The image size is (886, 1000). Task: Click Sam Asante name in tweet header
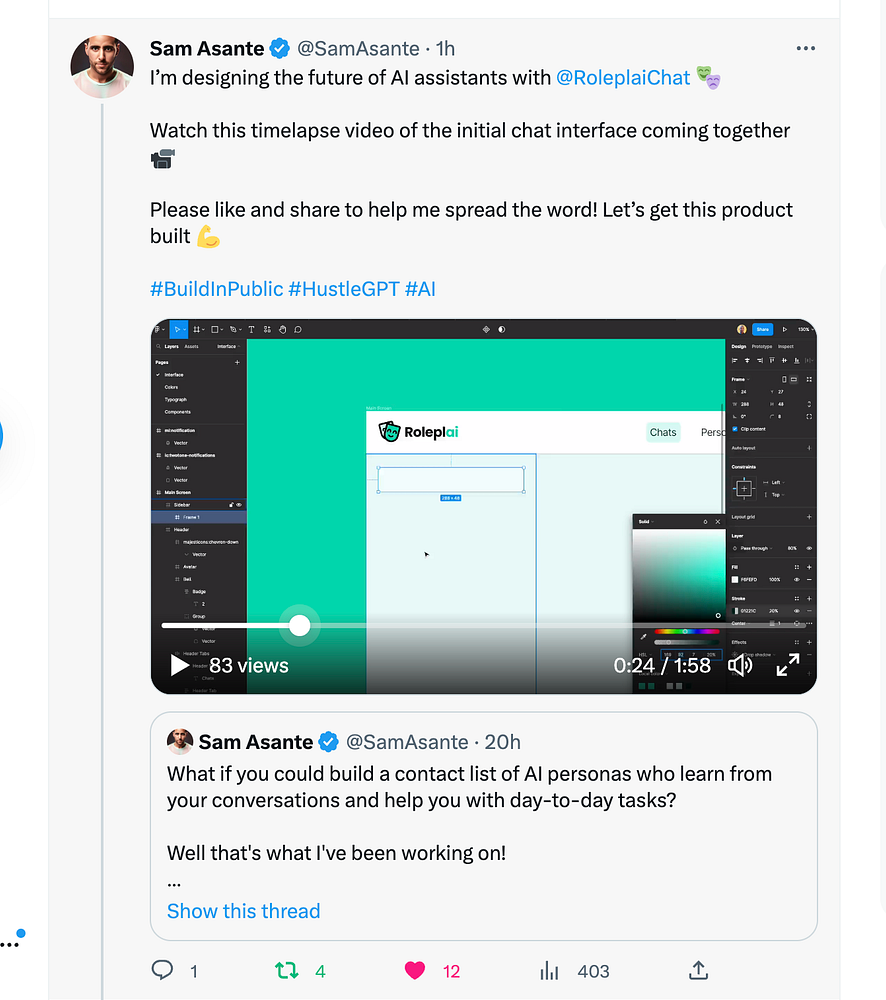coord(206,48)
